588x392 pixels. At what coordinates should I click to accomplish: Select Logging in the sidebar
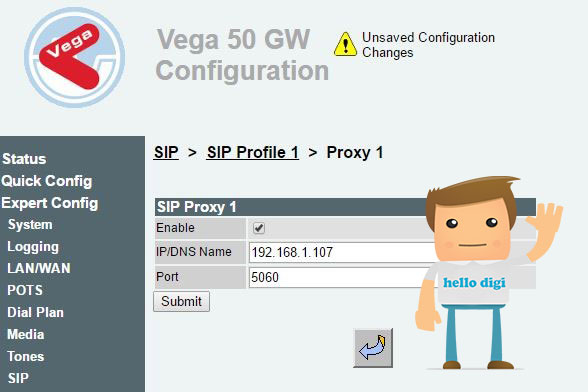(33, 247)
